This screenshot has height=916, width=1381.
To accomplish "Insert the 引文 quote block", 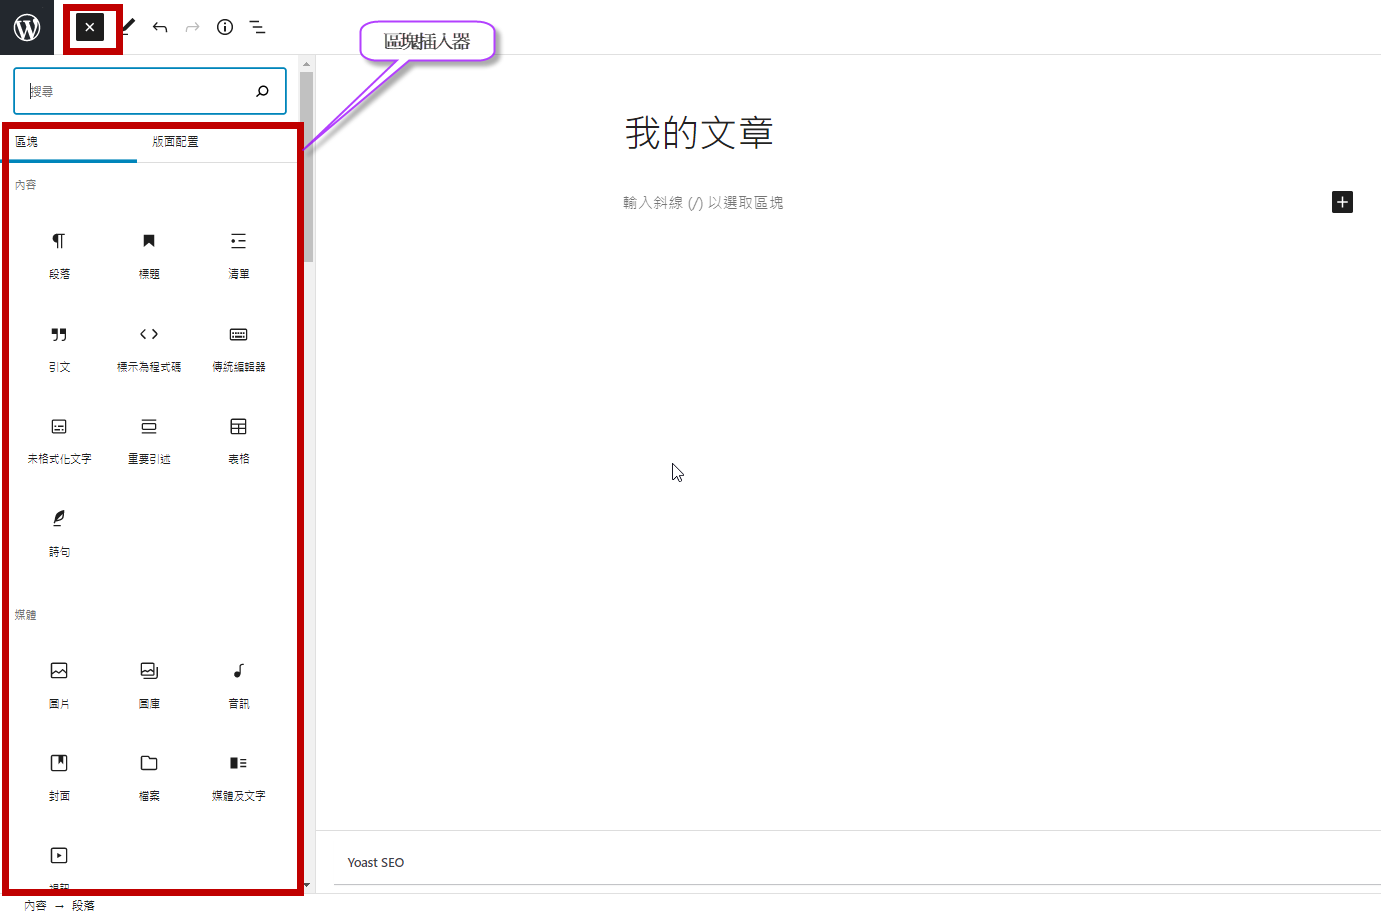I will 59,347.
